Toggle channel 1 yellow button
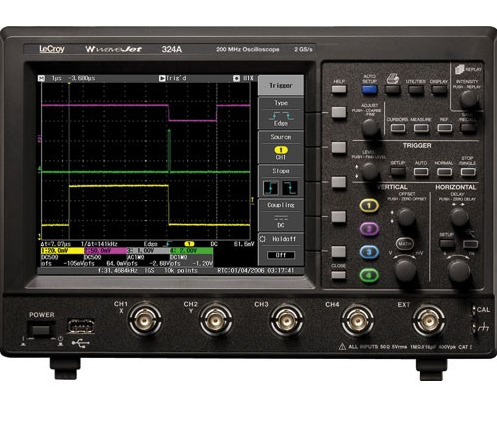Screen dimensions: 497x422 pos(369,206)
